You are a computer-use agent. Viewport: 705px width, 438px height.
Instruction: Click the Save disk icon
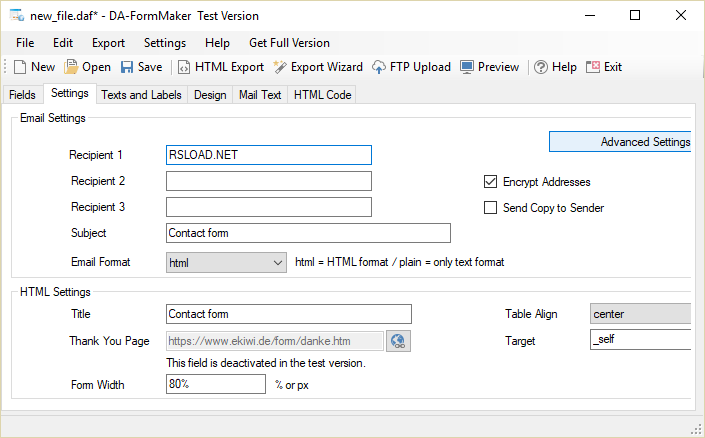click(127, 67)
